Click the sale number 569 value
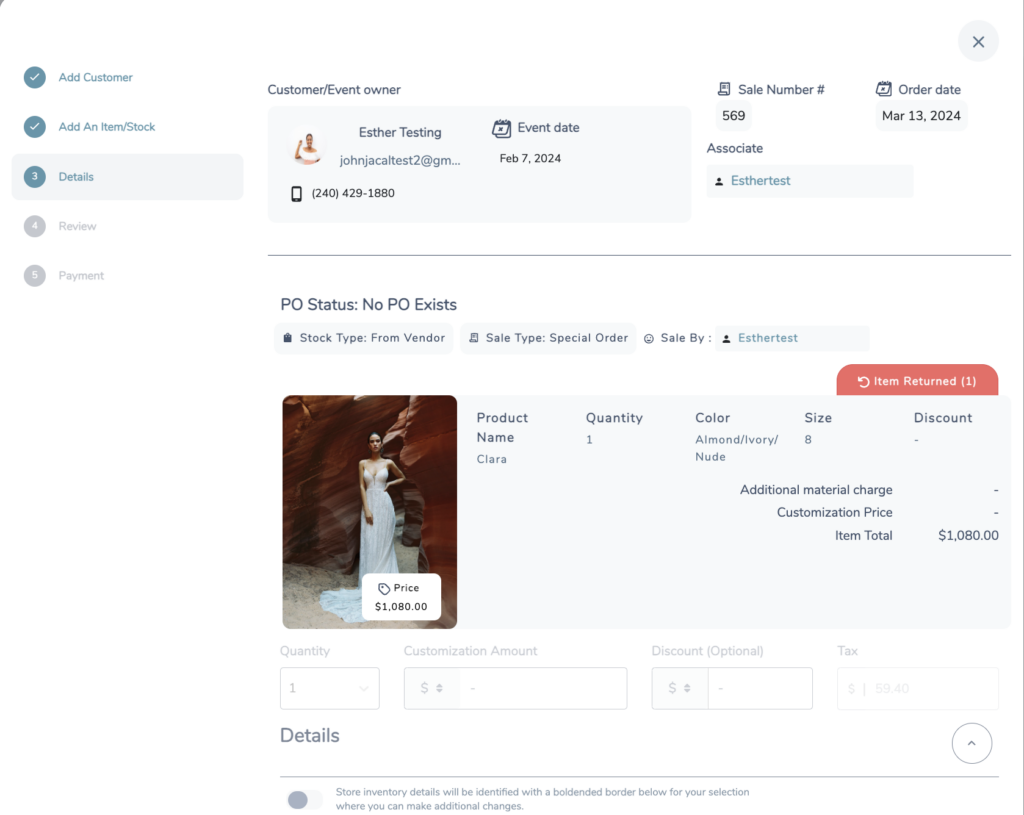 click(x=733, y=116)
